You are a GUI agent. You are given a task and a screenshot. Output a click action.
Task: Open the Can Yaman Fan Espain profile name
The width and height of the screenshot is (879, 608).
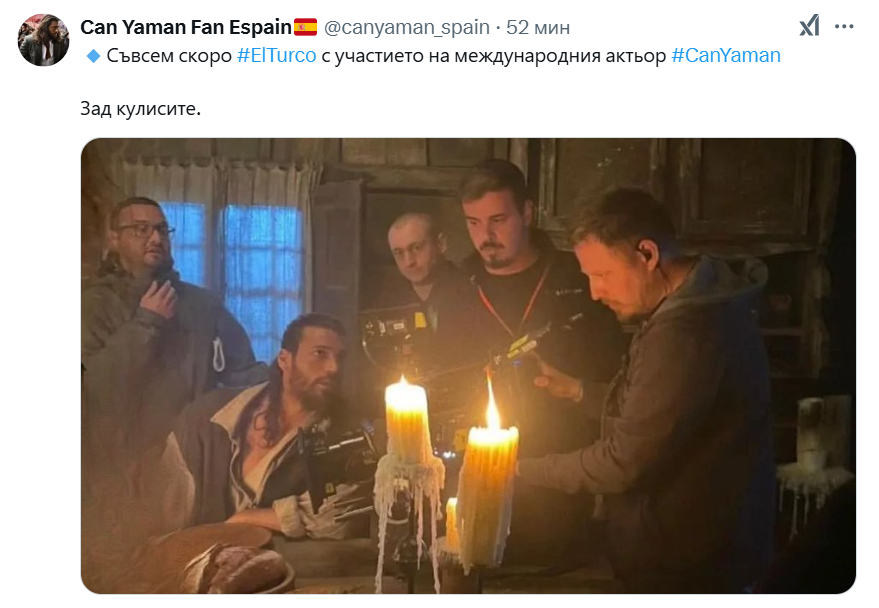pyautogui.click(x=186, y=27)
